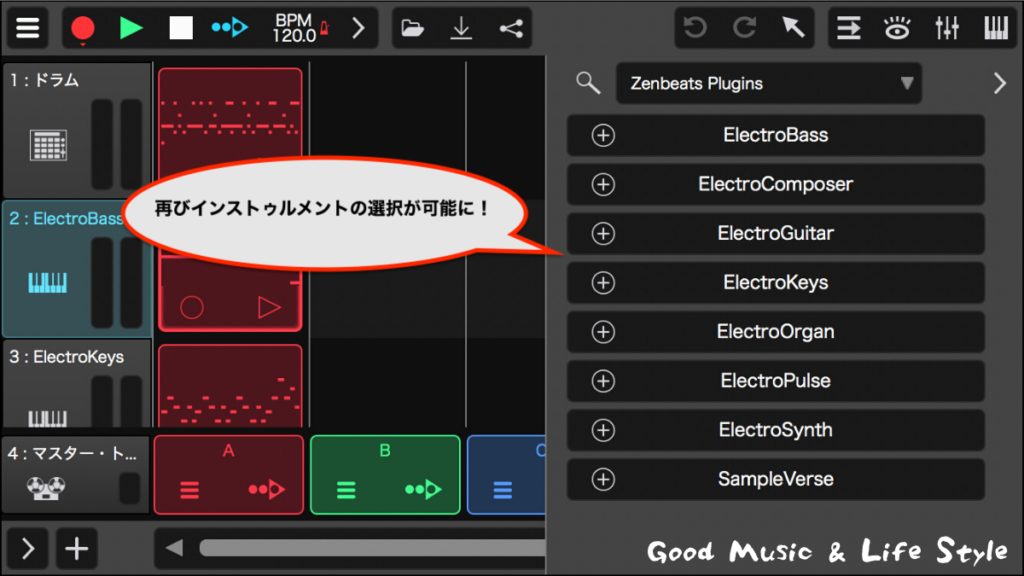This screenshot has height=576, width=1024.
Task: Click the tape reel icon on master track
Action: pyautogui.click(x=46, y=488)
